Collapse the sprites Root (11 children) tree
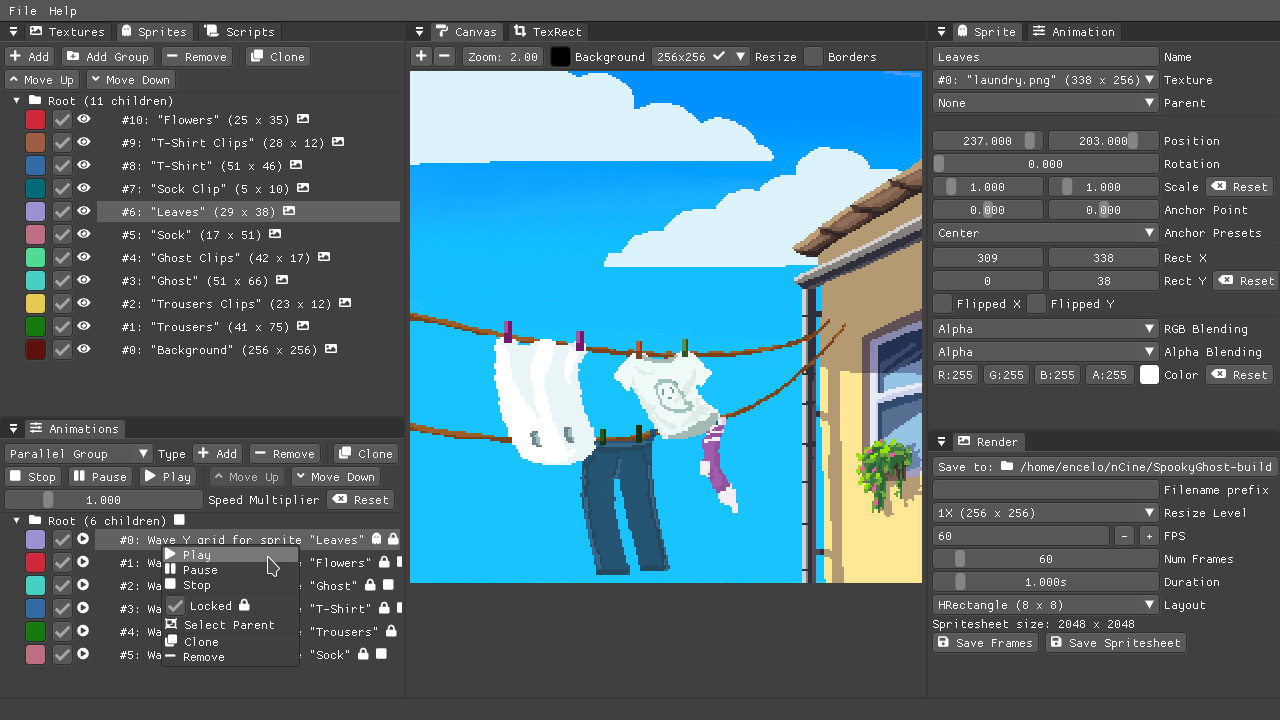 point(17,101)
